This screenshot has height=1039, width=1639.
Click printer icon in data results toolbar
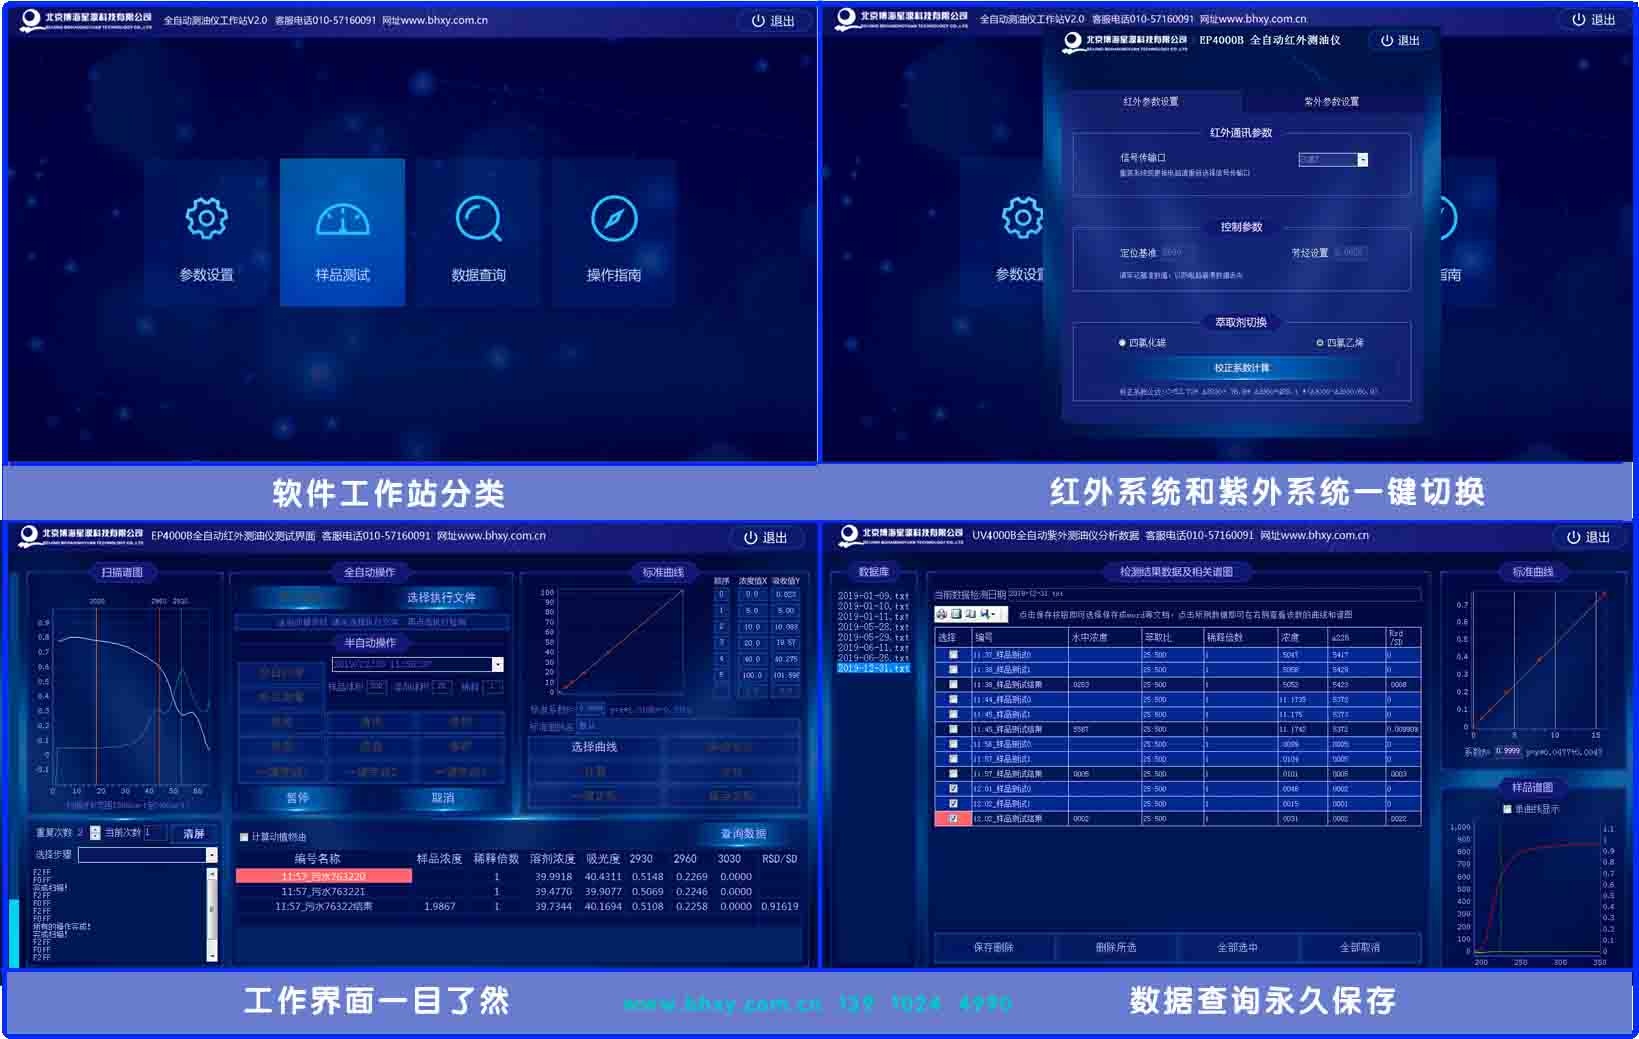941,614
